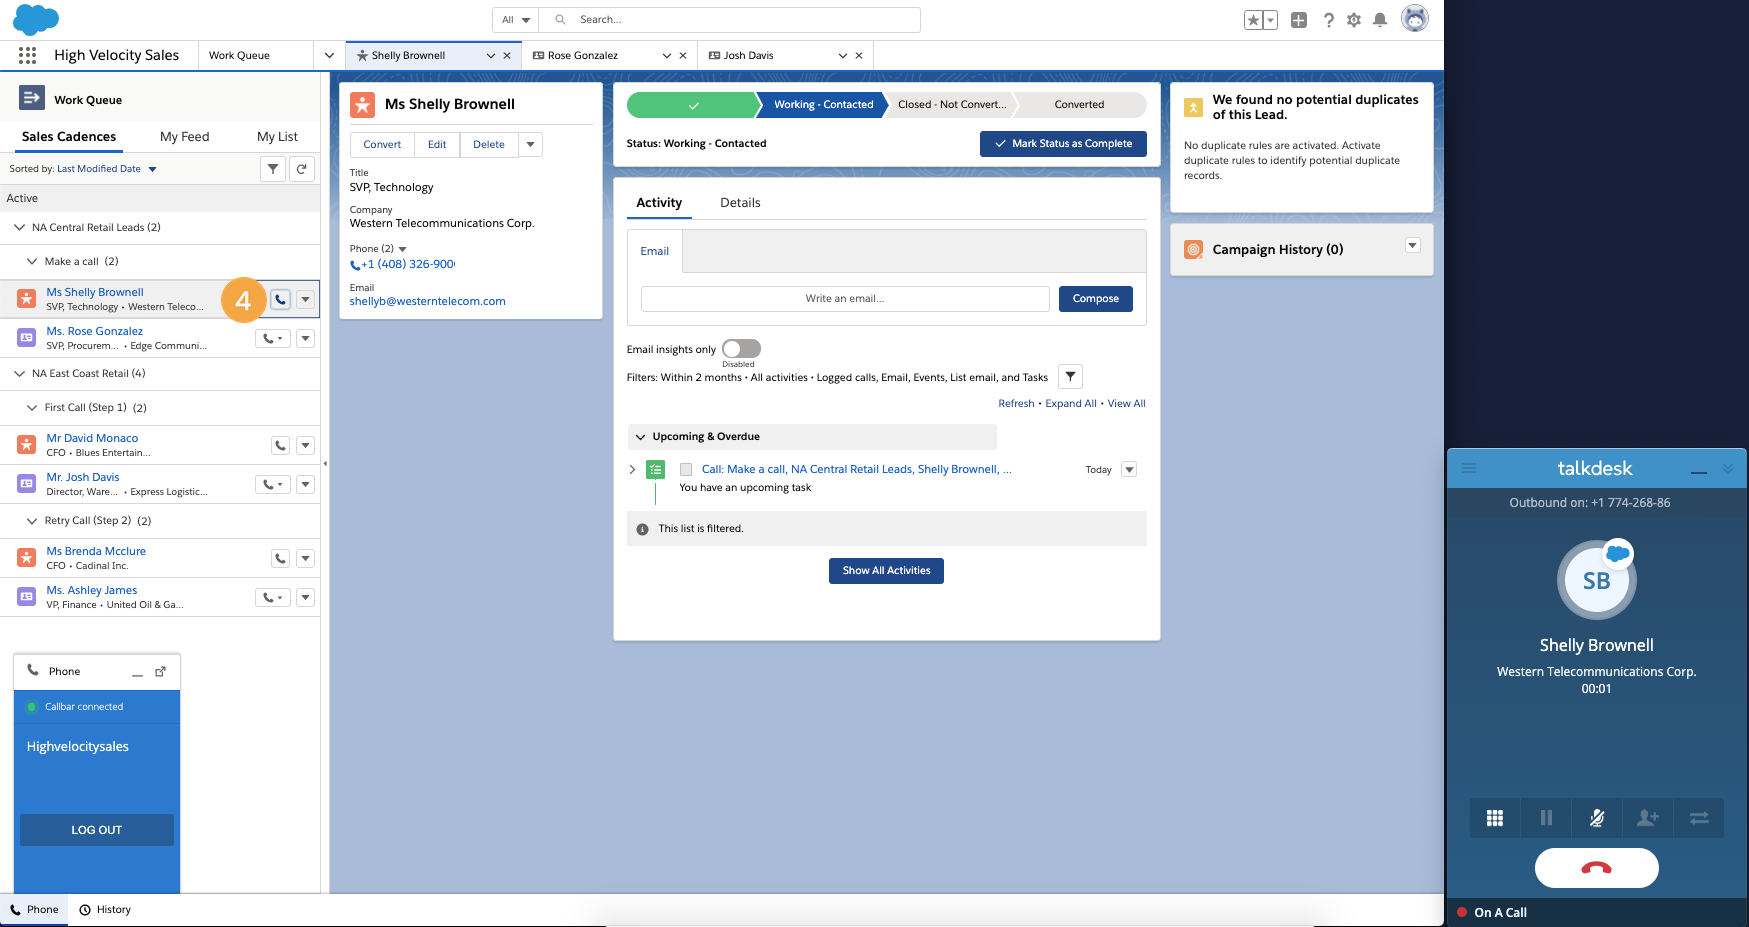Switch to My List tab
The width and height of the screenshot is (1749, 927).
coord(277,137)
